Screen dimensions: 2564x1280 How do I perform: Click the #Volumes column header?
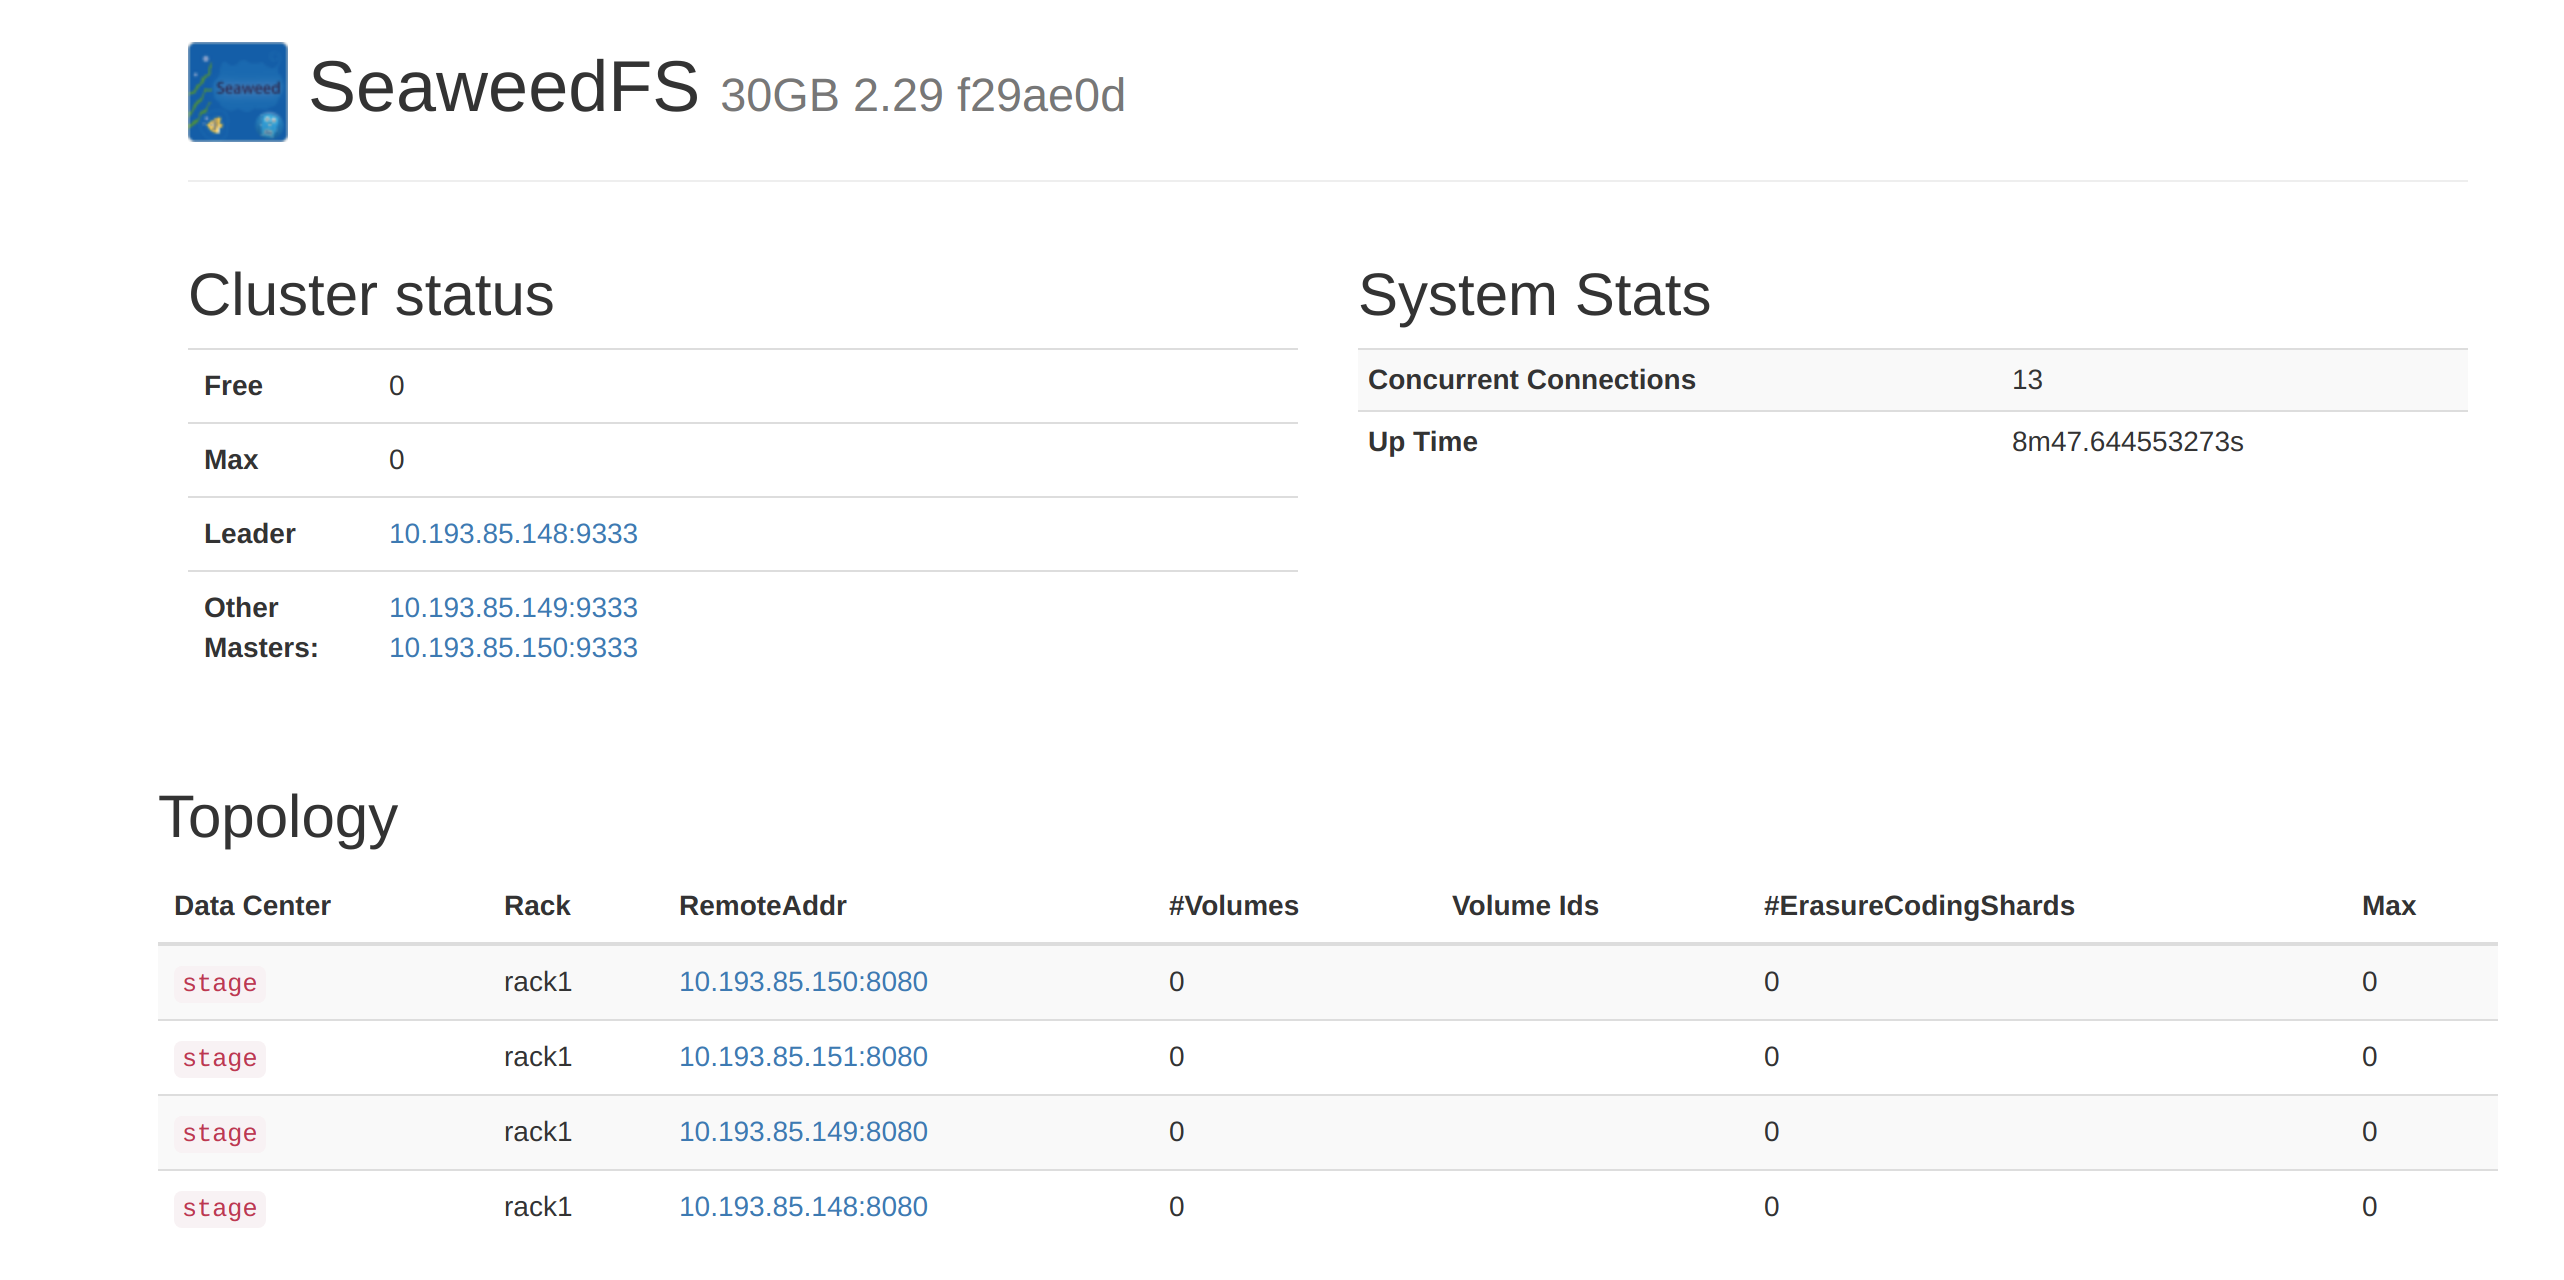point(1234,906)
